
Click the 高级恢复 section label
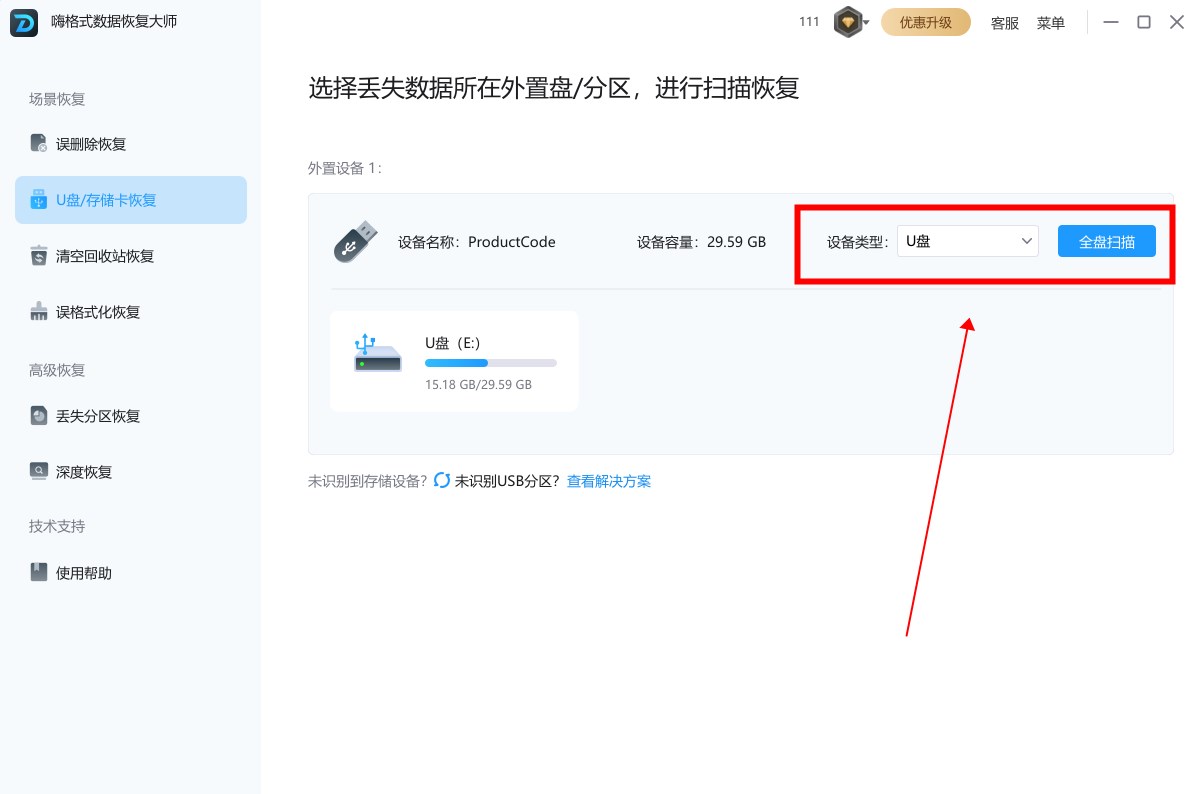click(x=57, y=370)
